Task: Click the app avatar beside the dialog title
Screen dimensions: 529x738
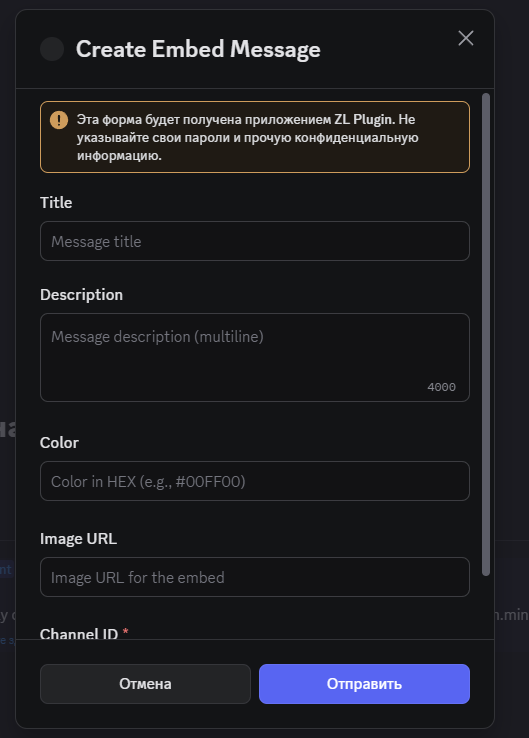Action: click(52, 49)
